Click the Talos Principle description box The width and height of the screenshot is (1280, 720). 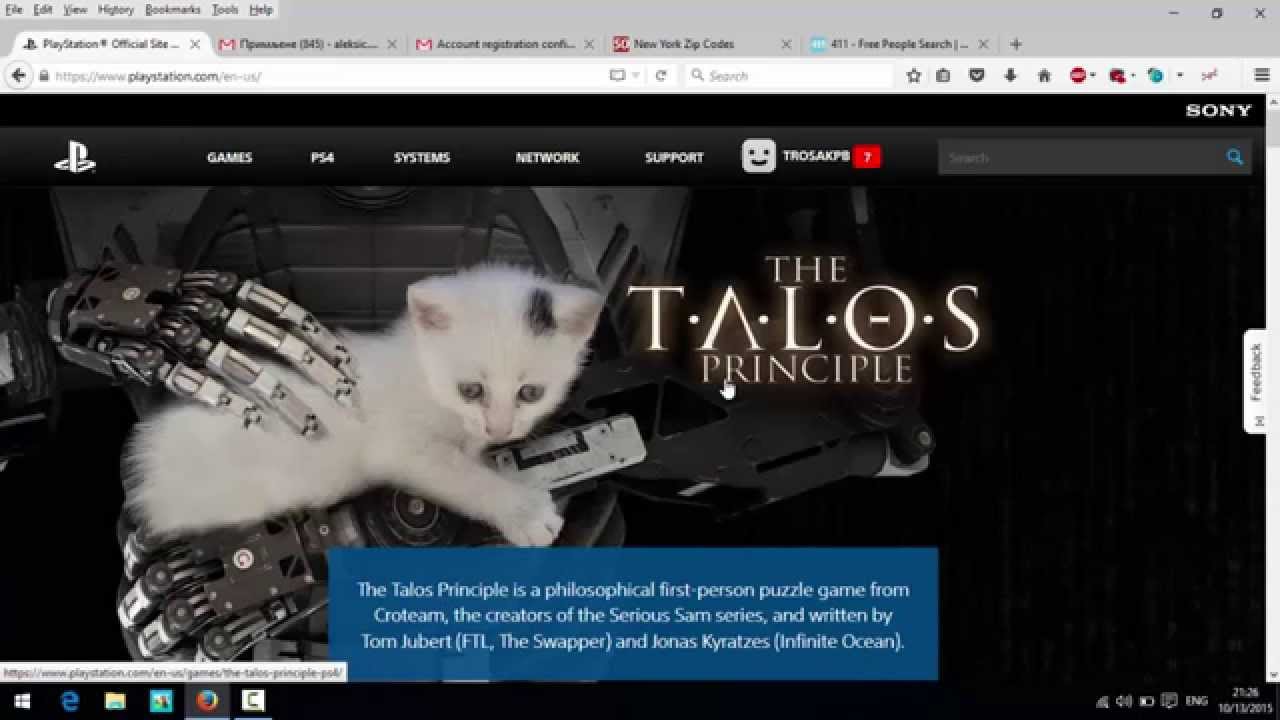point(633,614)
